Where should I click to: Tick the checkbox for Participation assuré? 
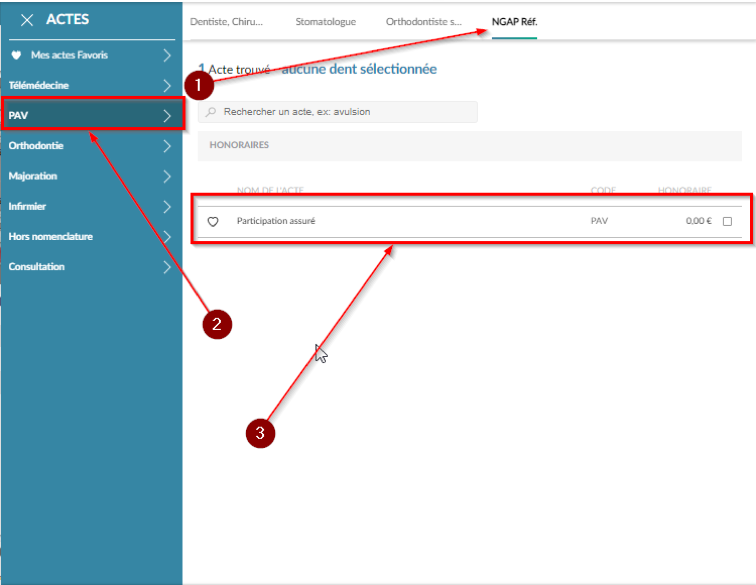(727, 222)
